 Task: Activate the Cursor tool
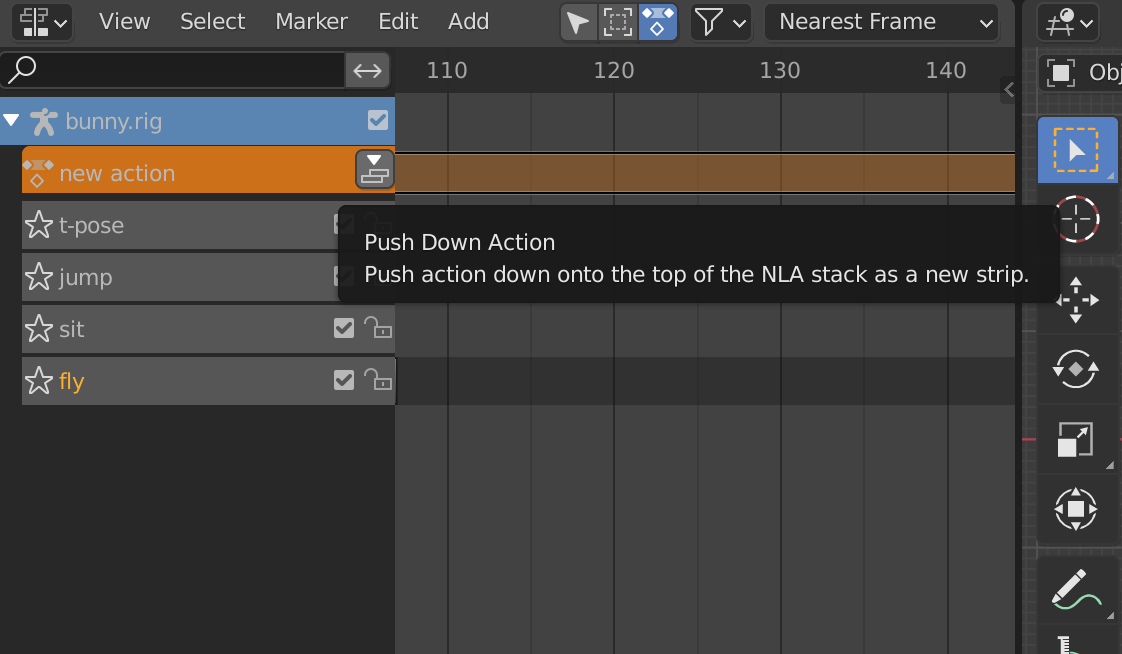point(1078,219)
